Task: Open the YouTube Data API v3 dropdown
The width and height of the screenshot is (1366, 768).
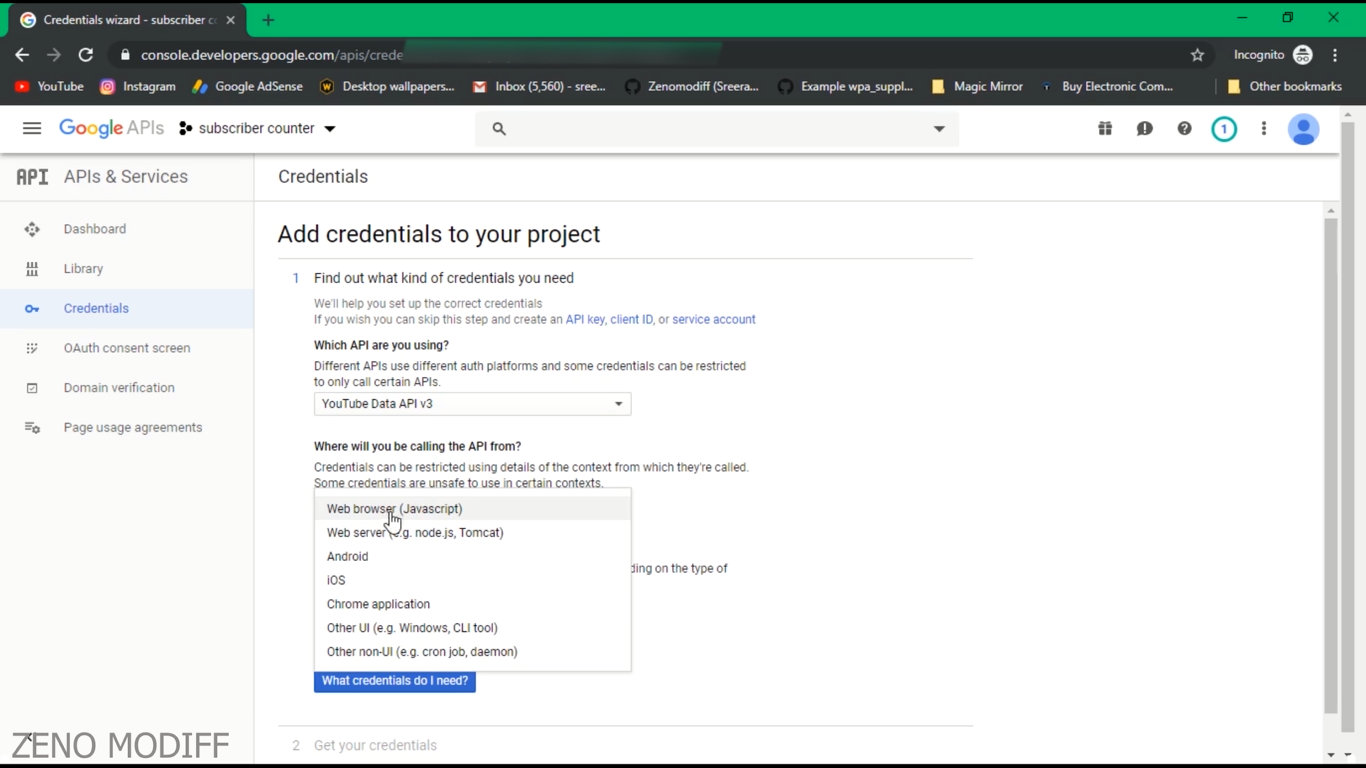Action: 472,404
